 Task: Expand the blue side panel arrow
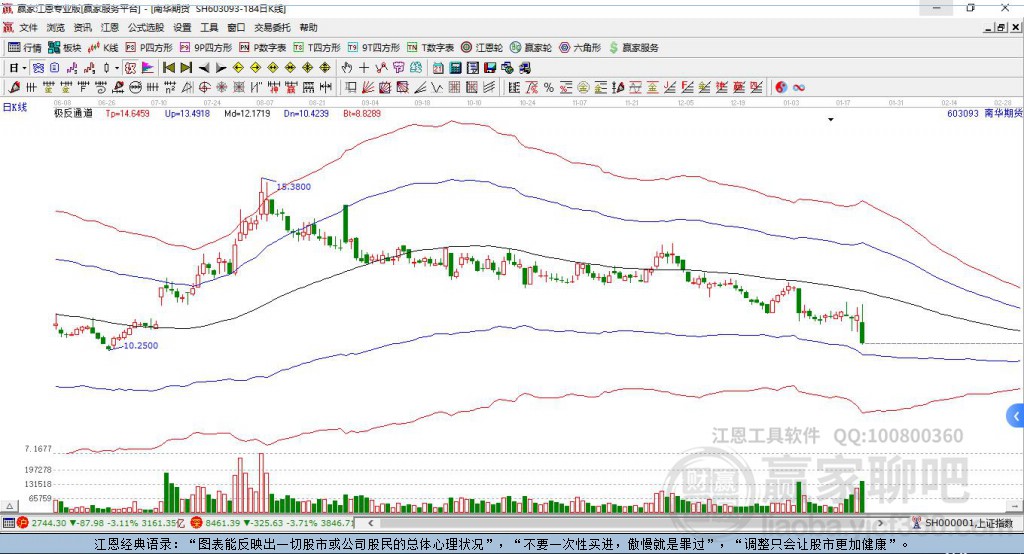(1015, 416)
